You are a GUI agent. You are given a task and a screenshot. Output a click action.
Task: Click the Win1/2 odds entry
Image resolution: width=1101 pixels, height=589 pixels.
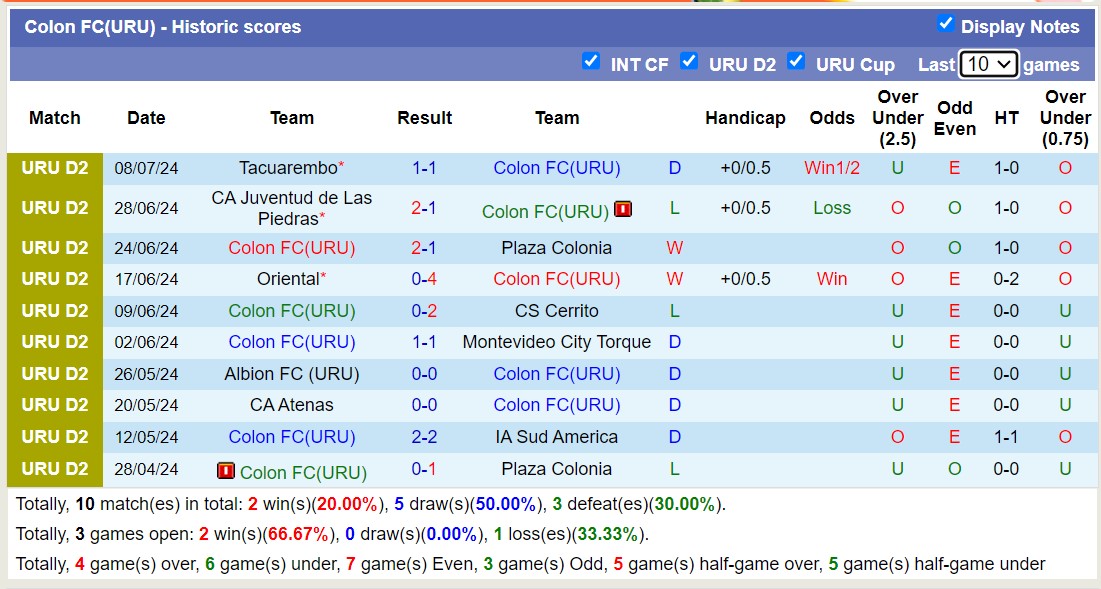tap(832, 168)
